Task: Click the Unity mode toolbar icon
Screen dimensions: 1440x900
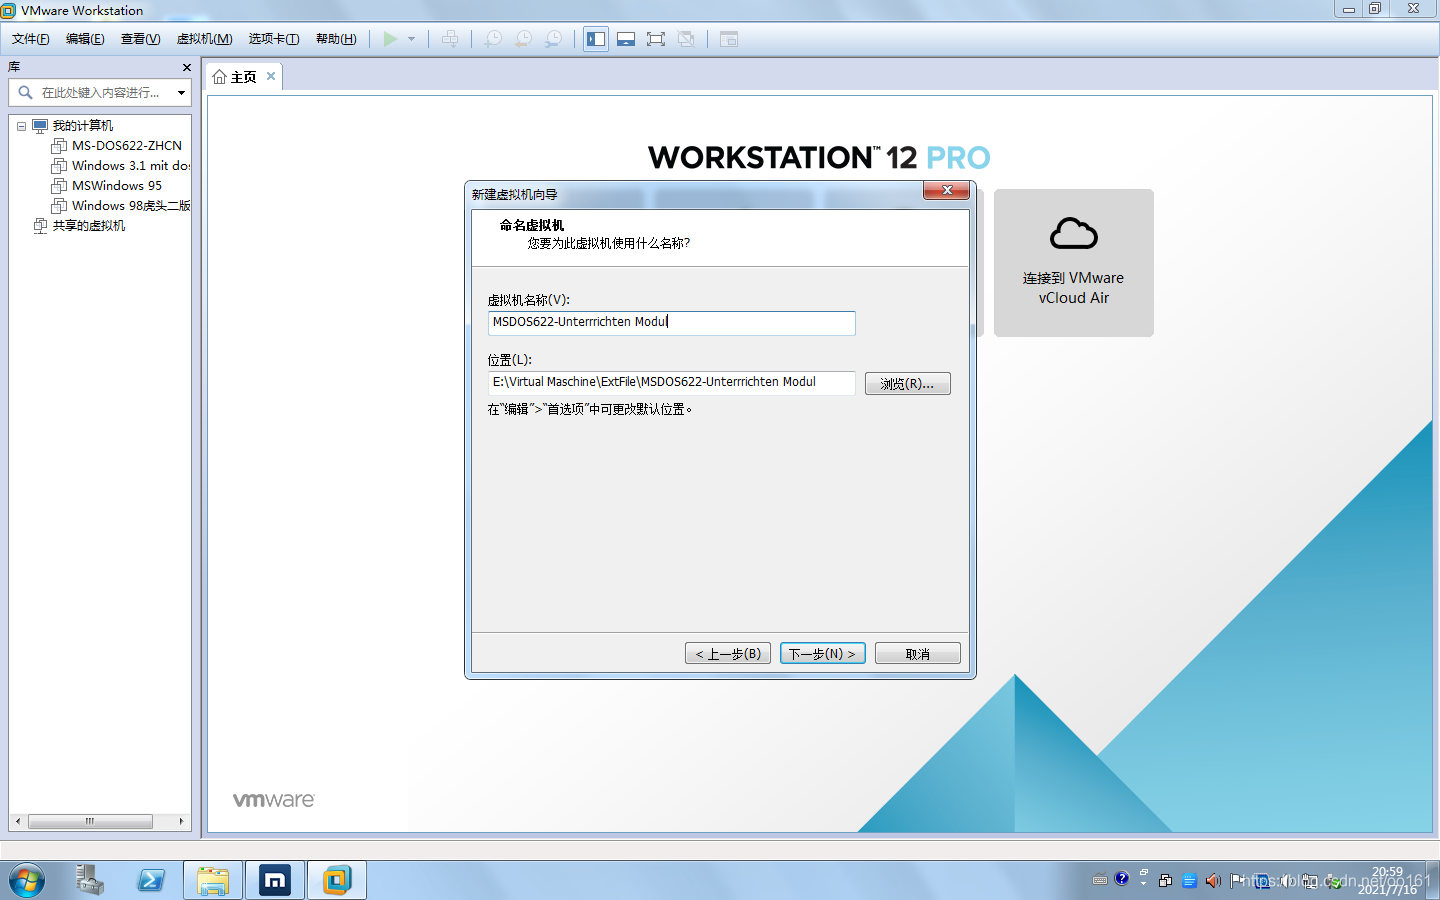Action: coord(686,39)
